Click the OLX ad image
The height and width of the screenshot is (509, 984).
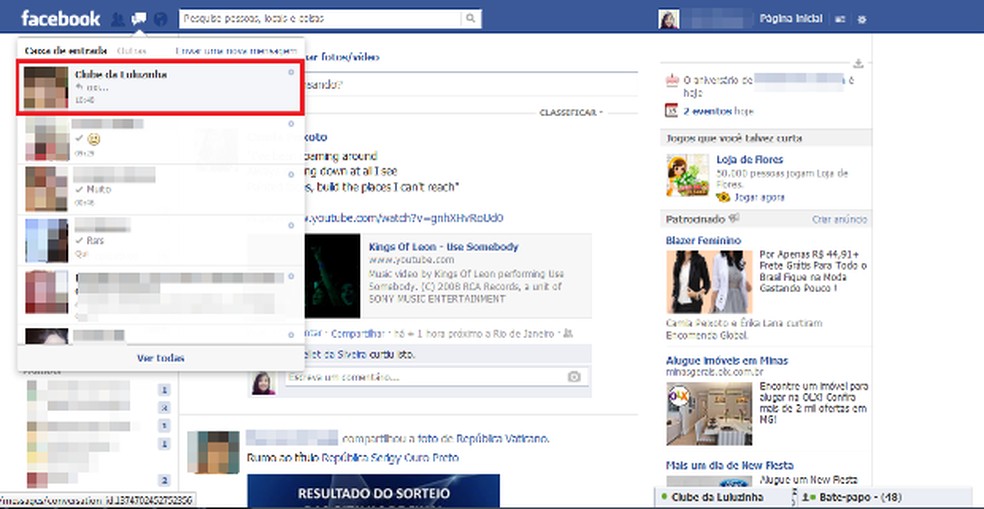[x=709, y=414]
